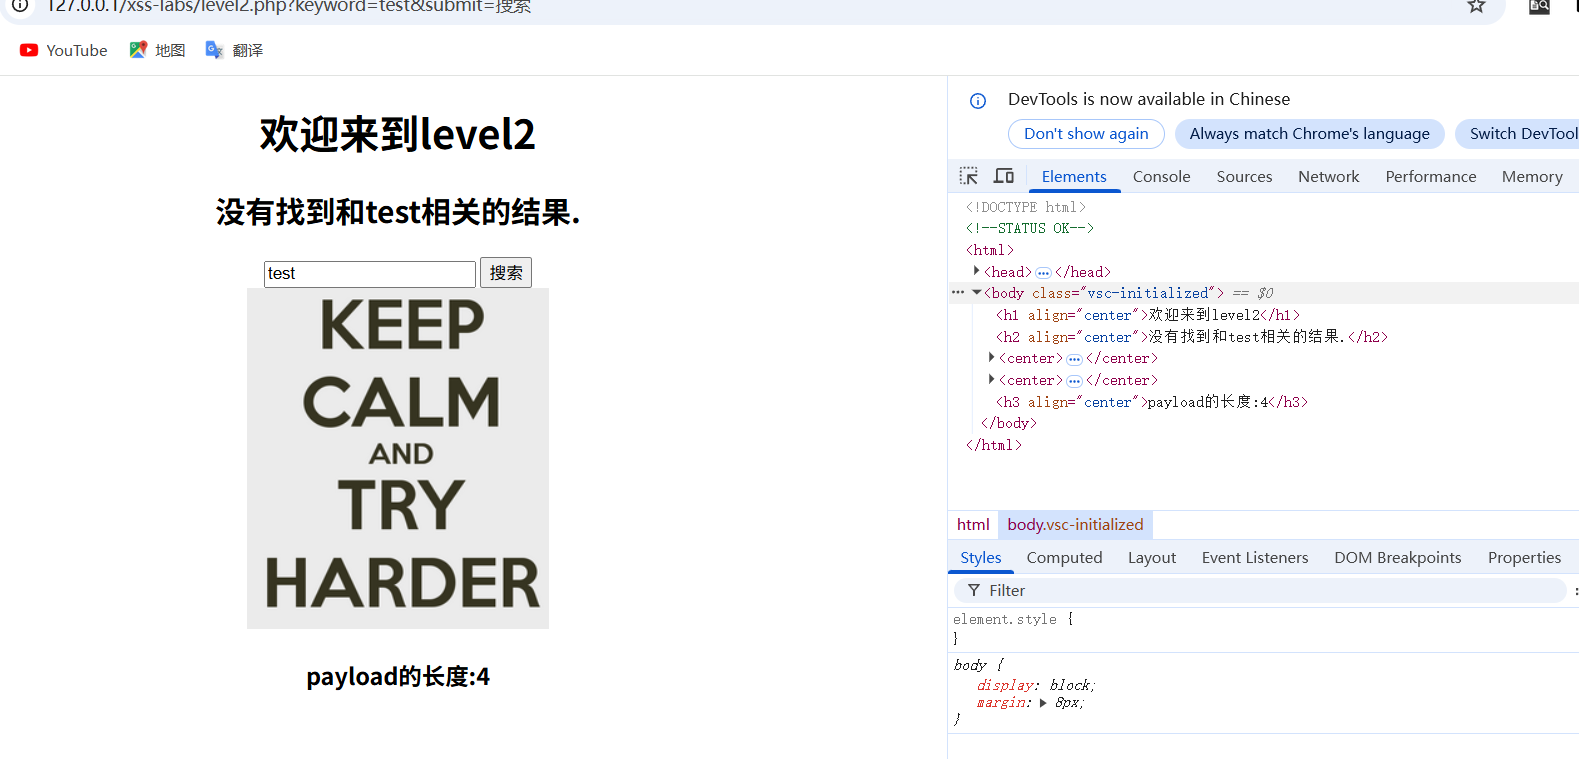Open the Properties sub-tab
The image size is (1579, 759).
[x=1524, y=558]
